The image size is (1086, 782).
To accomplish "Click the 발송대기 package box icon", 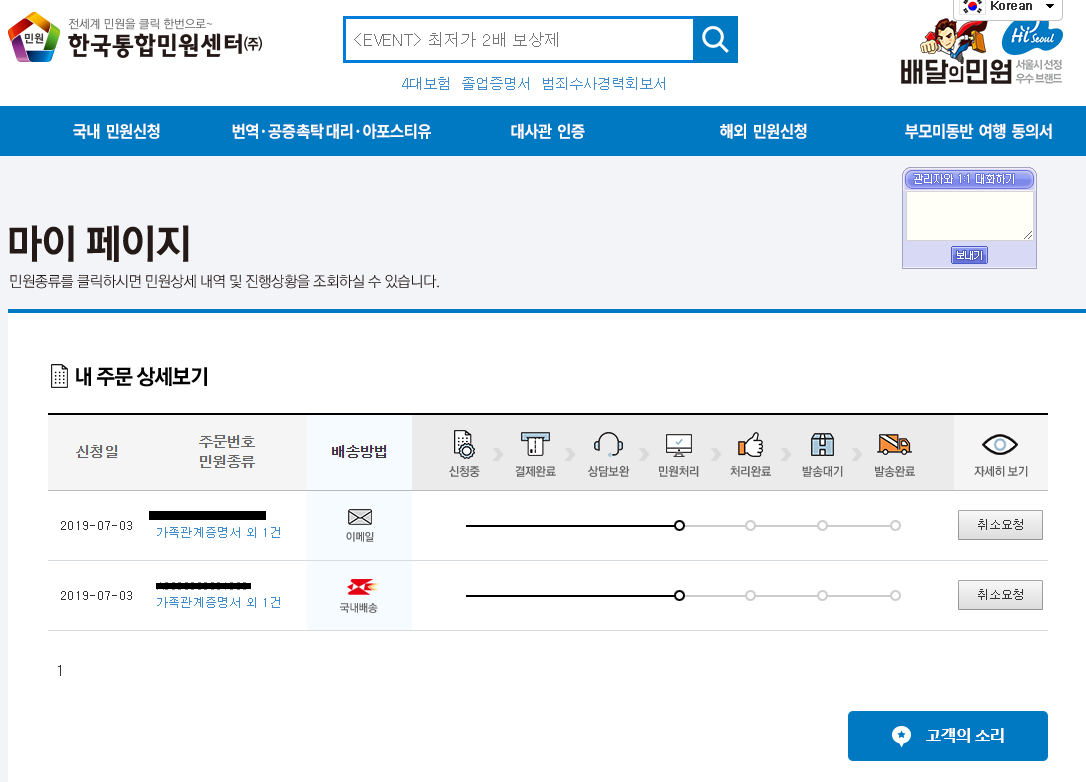I will (822, 444).
